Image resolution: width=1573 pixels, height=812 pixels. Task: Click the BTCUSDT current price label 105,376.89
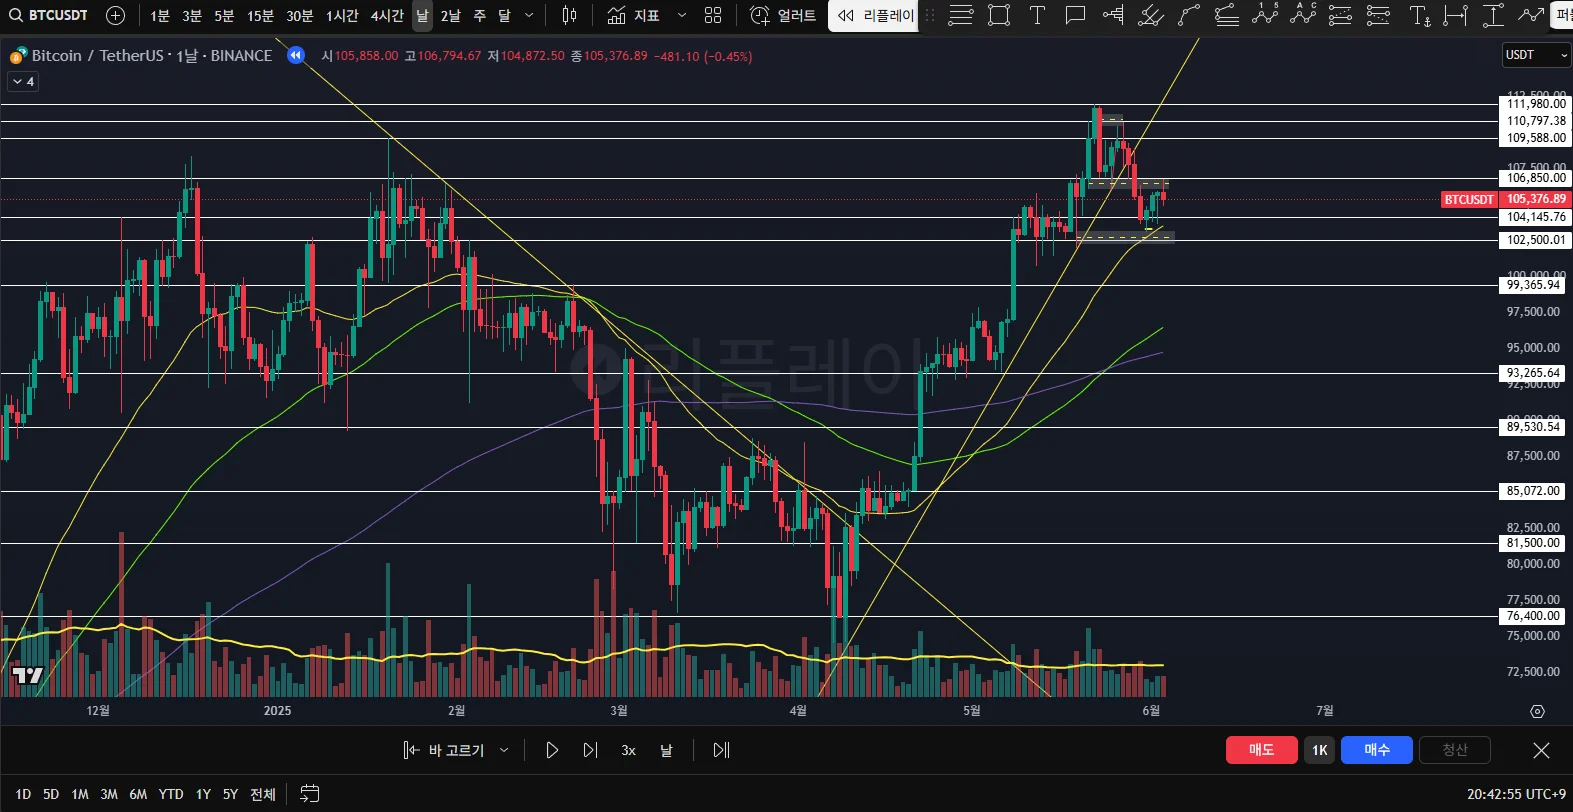tap(1506, 199)
